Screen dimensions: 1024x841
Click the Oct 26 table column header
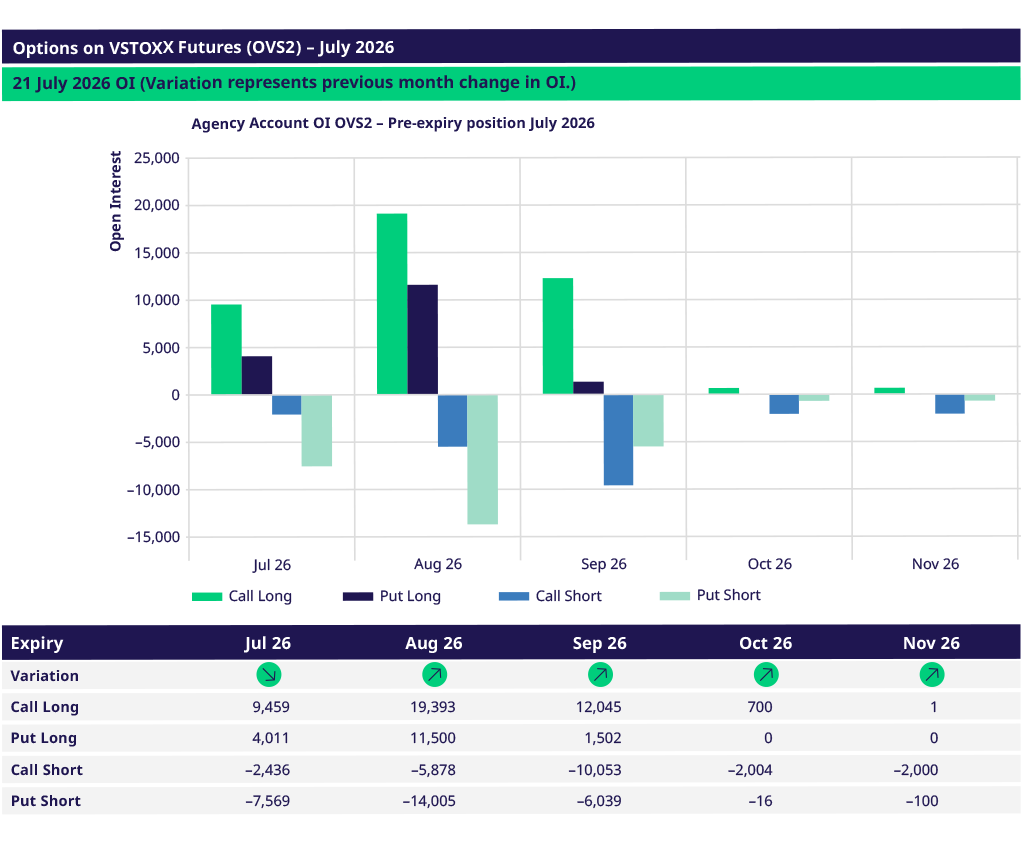coord(765,643)
